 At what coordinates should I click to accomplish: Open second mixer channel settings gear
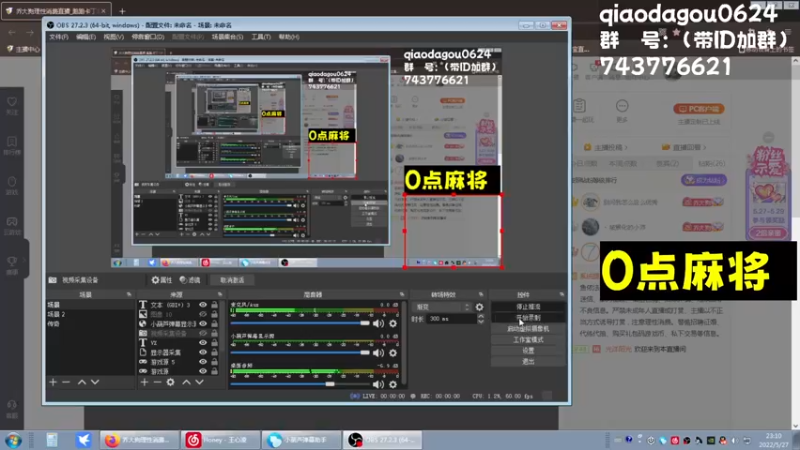[x=393, y=353]
